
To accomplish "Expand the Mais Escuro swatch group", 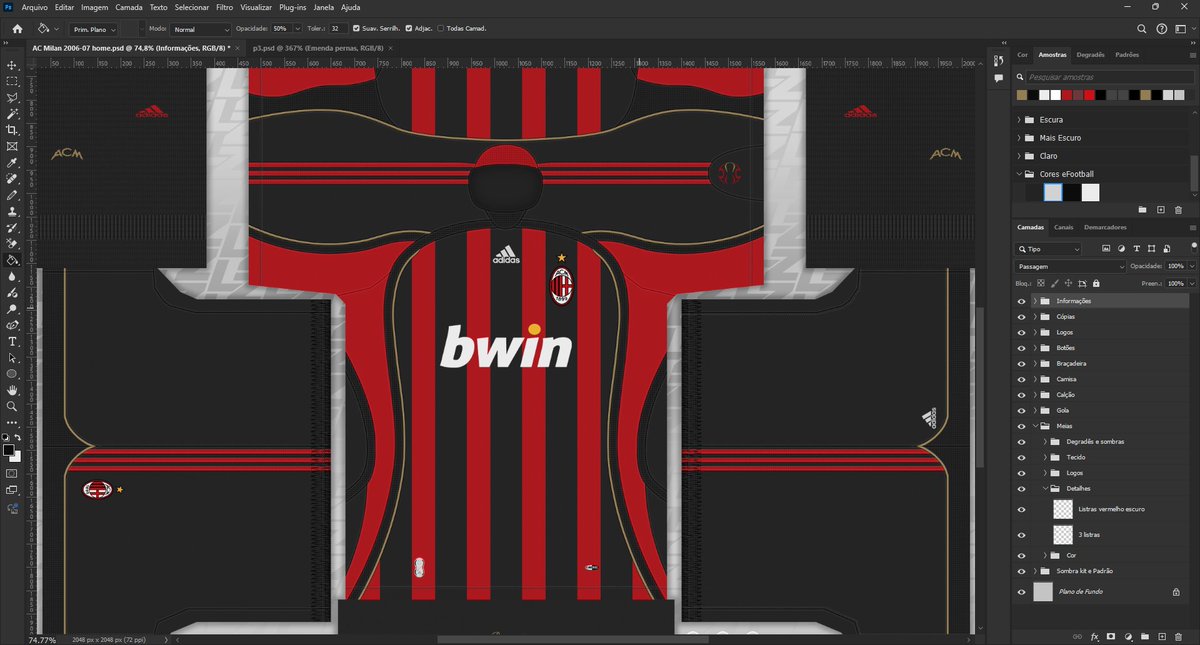I will pyautogui.click(x=1020, y=138).
